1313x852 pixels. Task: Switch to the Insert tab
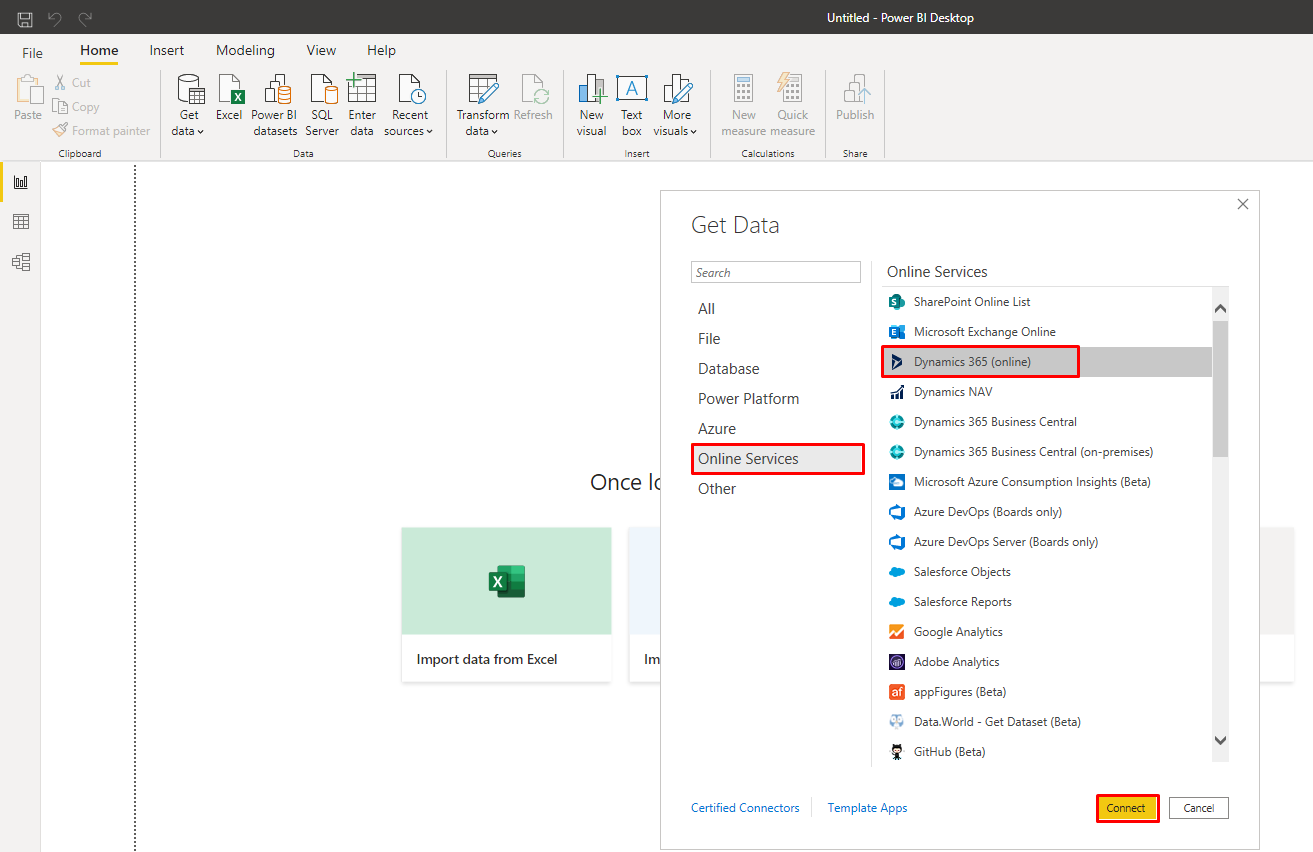[167, 50]
